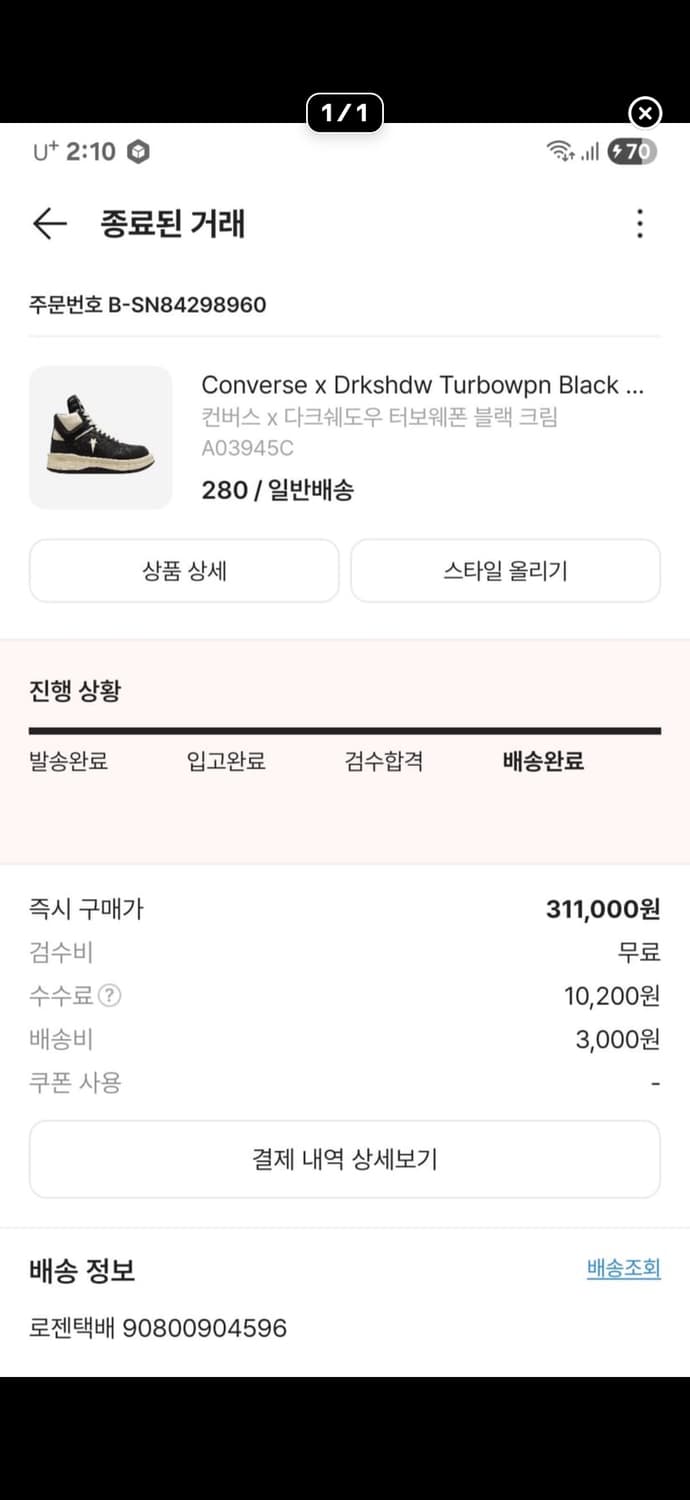Open 배송조회 shipment tracking link
Viewport: 690px width, 1500px height.
tap(624, 1268)
